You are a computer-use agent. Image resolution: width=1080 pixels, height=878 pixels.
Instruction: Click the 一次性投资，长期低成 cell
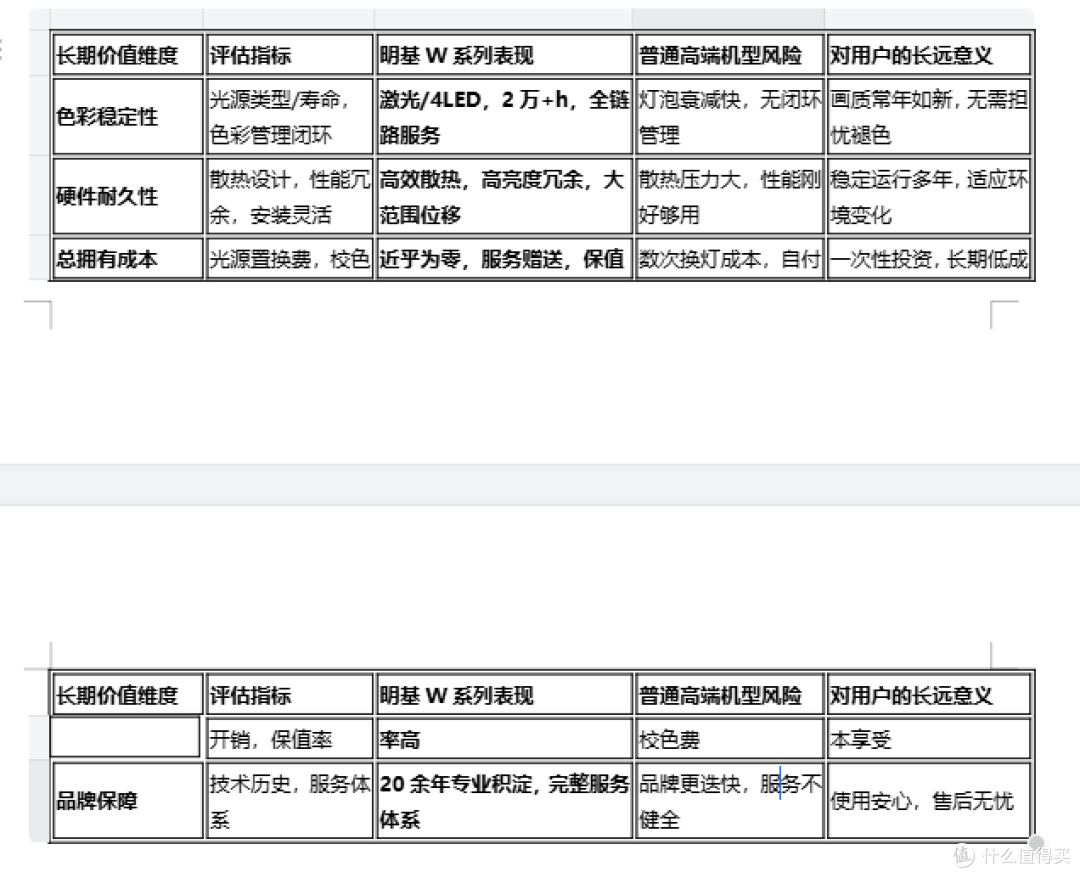[x=928, y=259]
